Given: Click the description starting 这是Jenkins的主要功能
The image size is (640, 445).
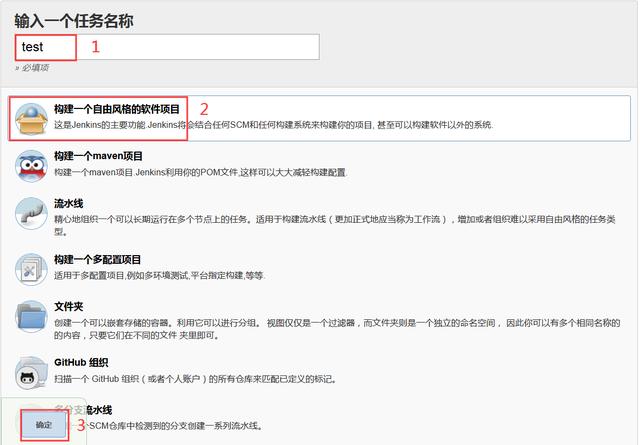Looking at the screenshot, I should click(x=273, y=125).
